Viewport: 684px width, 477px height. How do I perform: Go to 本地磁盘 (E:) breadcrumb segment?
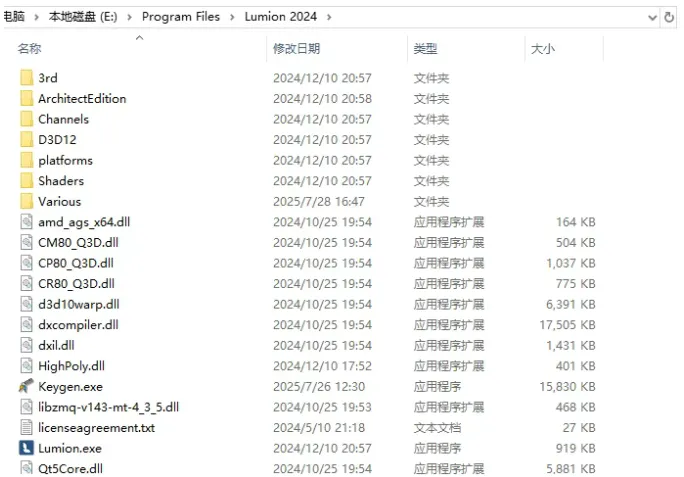point(83,17)
